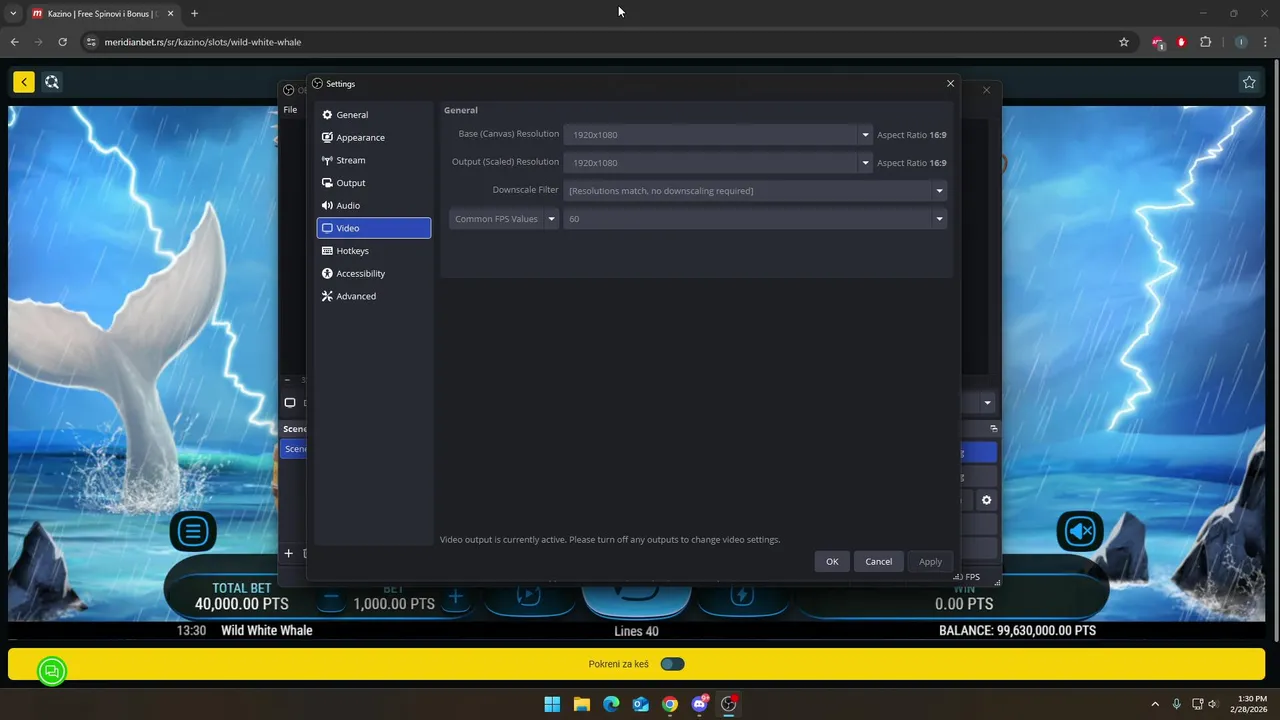1280x720 pixels.
Task: Open adblock extension icon
Action: coord(1158,42)
